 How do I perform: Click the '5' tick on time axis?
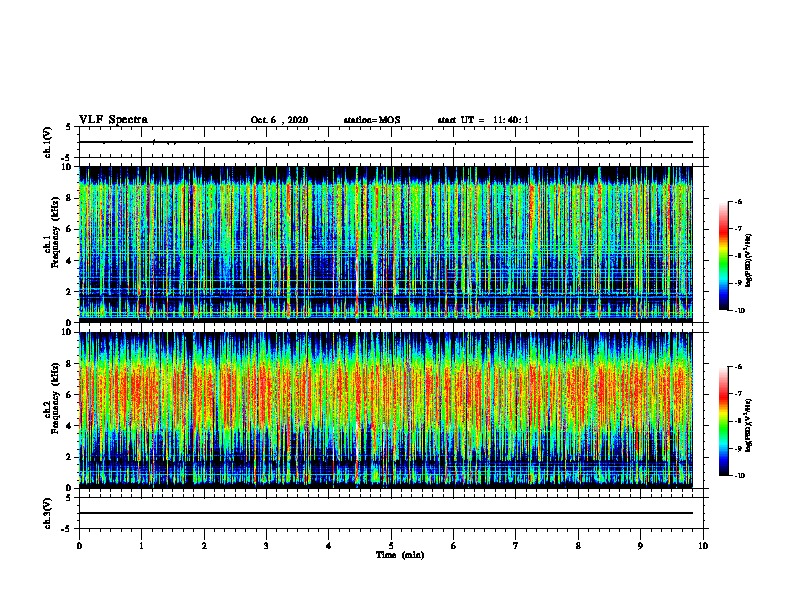click(x=391, y=545)
